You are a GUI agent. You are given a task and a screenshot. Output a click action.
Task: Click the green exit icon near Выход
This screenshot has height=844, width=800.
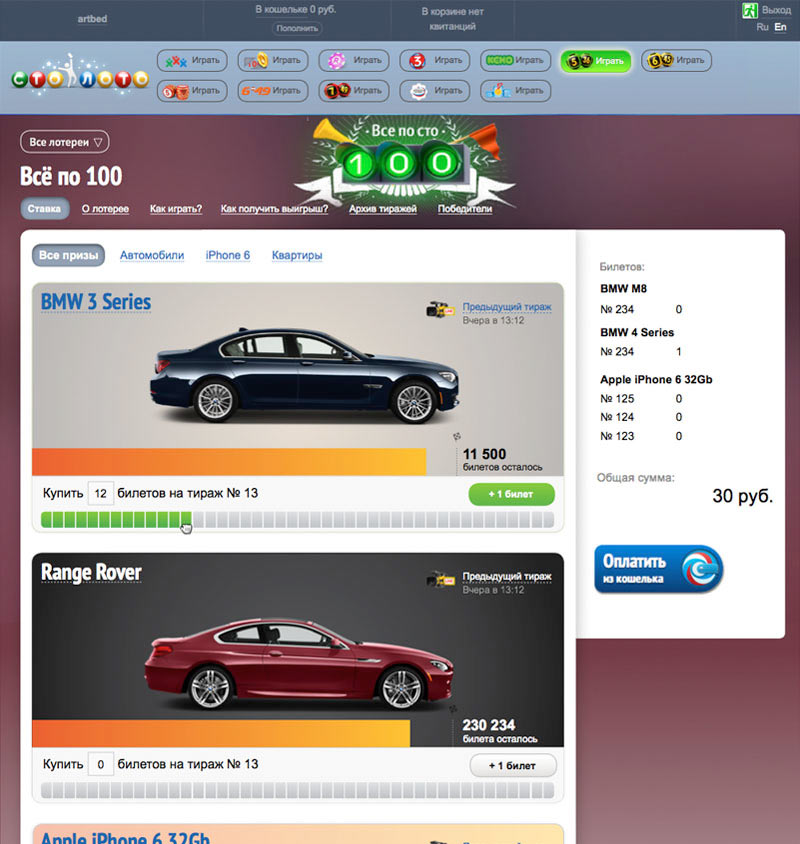tap(749, 10)
